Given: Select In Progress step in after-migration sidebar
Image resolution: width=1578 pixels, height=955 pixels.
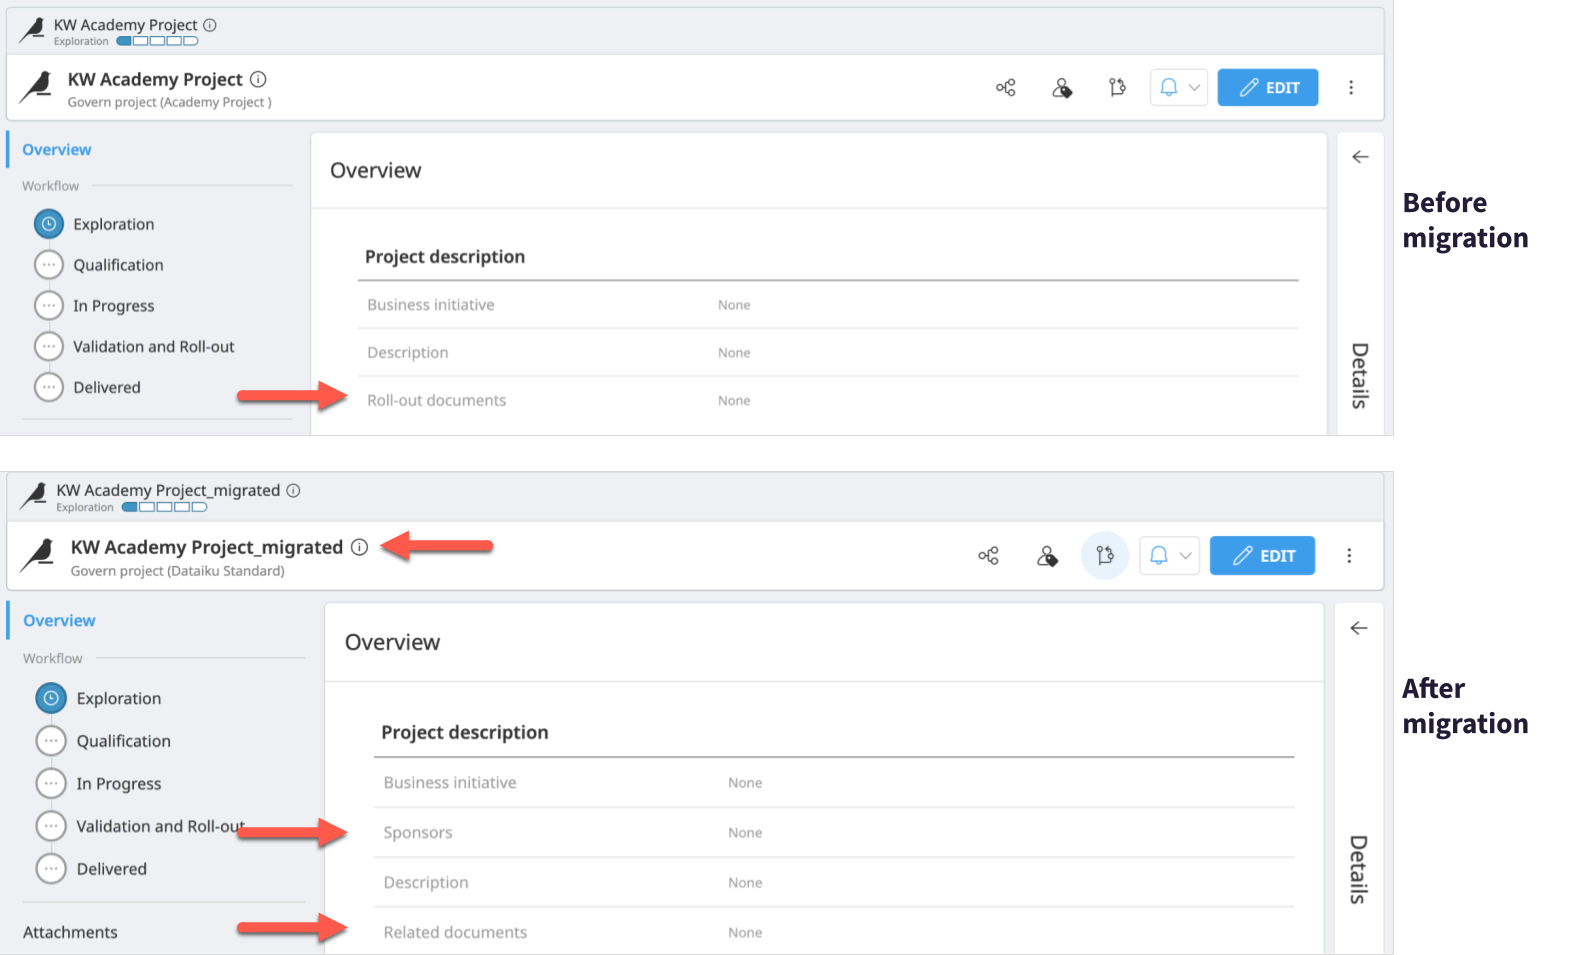Looking at the screenshot, I should tap(98, 784).
